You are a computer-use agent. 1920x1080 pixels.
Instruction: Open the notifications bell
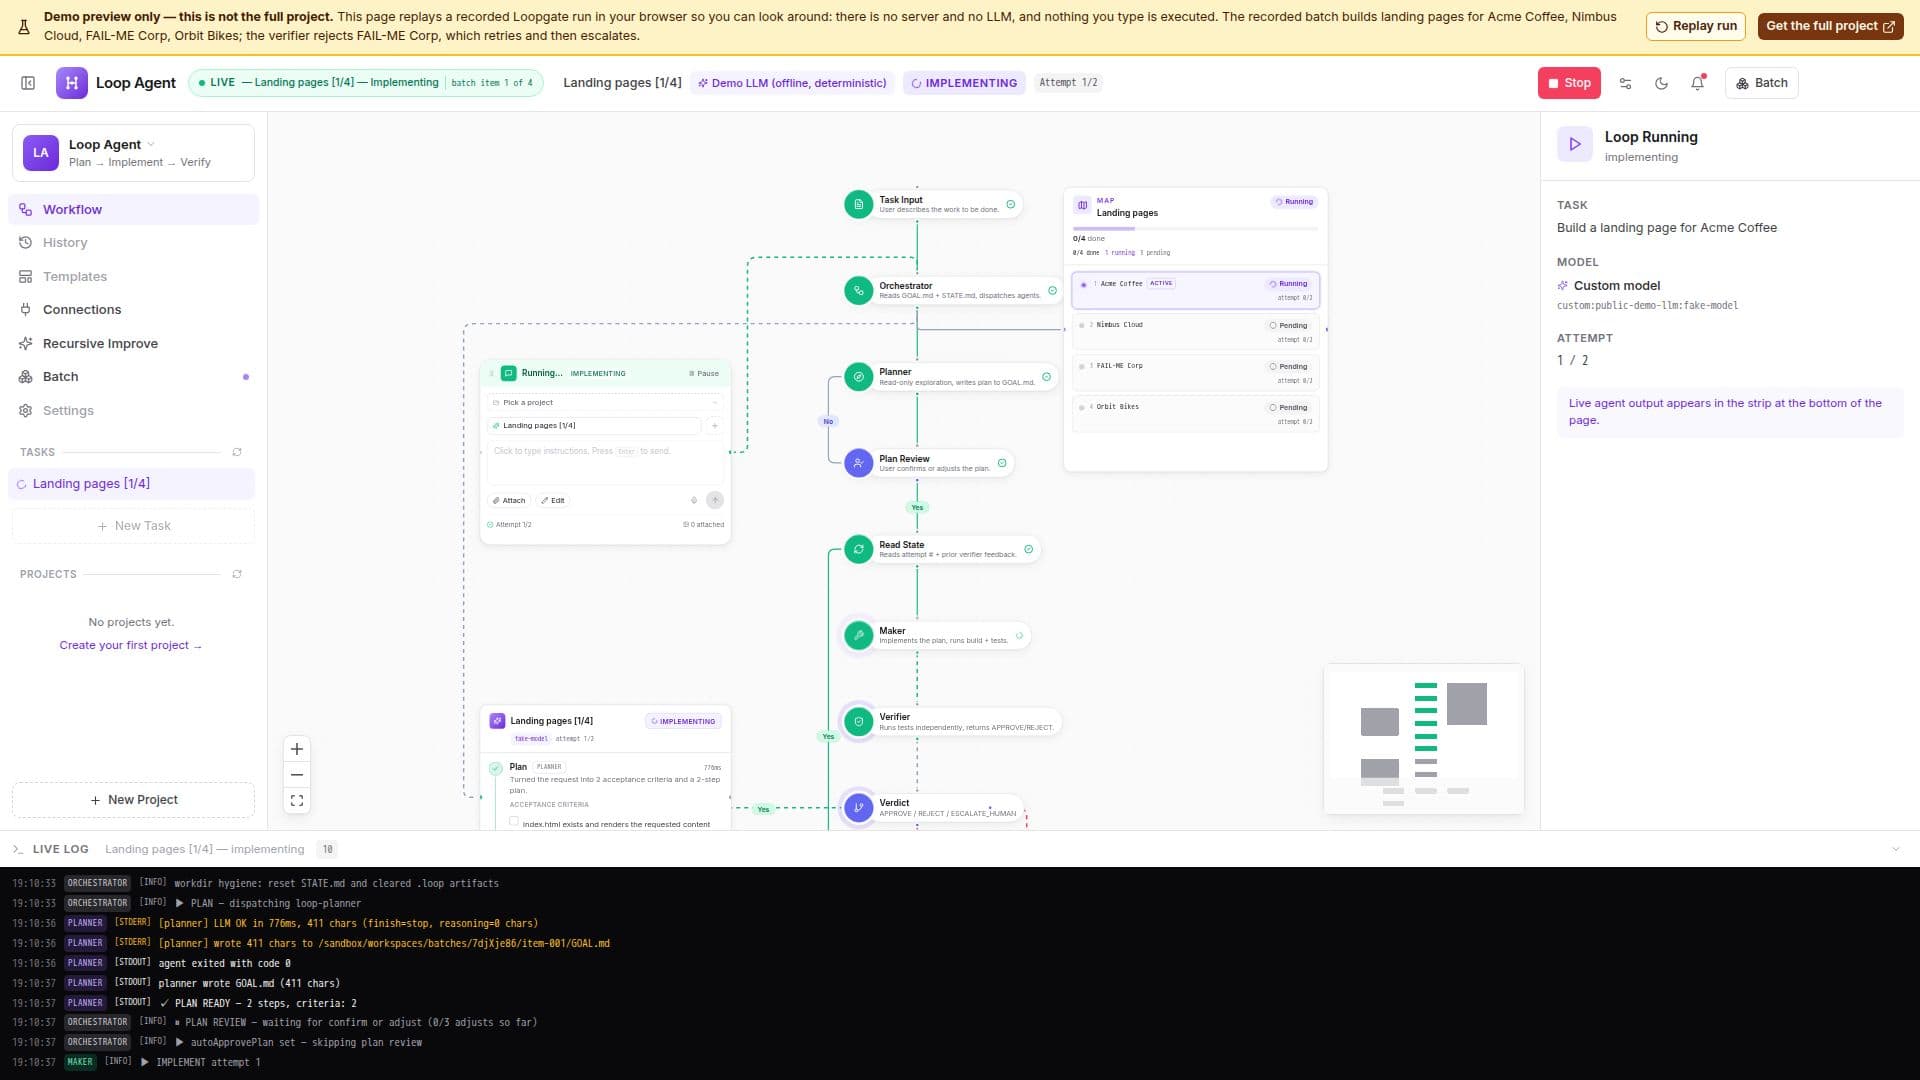(x=1697, y=83)
